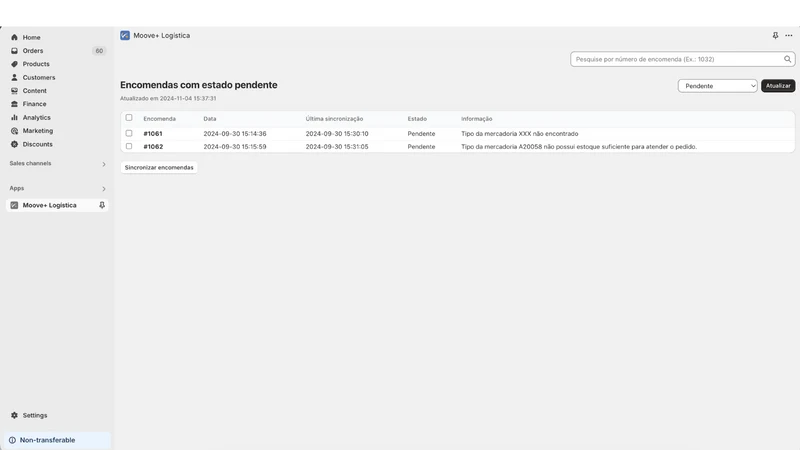This screenshot has height=450, width=800.
Task: Click the Orders count badge 60
Action: coord(99,51)
